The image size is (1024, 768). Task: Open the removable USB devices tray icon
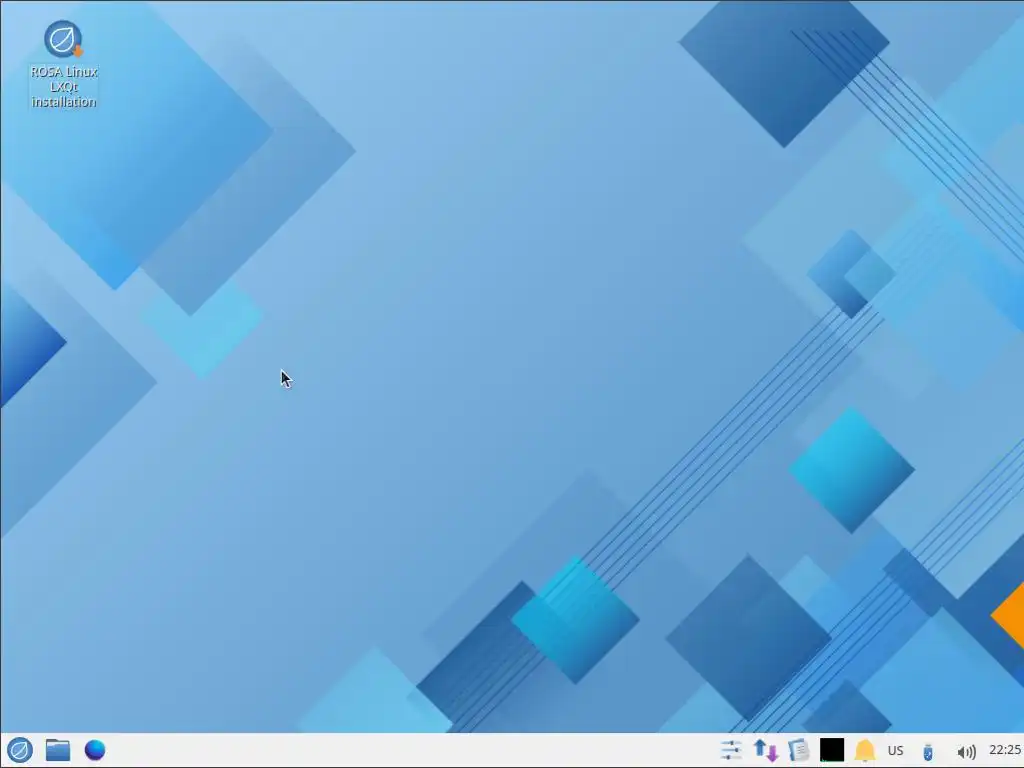pos(928,751)
